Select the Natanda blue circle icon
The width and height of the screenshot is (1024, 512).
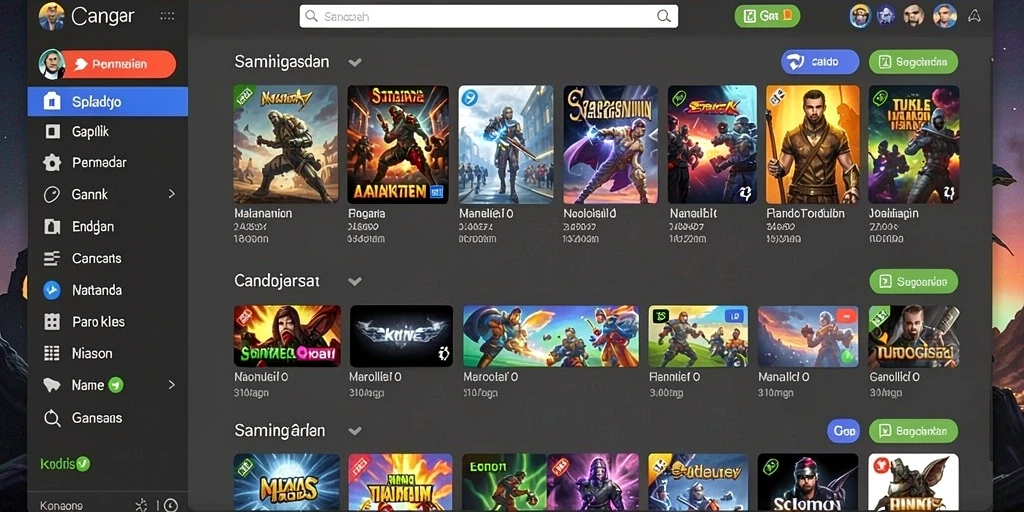click(52, 290)
